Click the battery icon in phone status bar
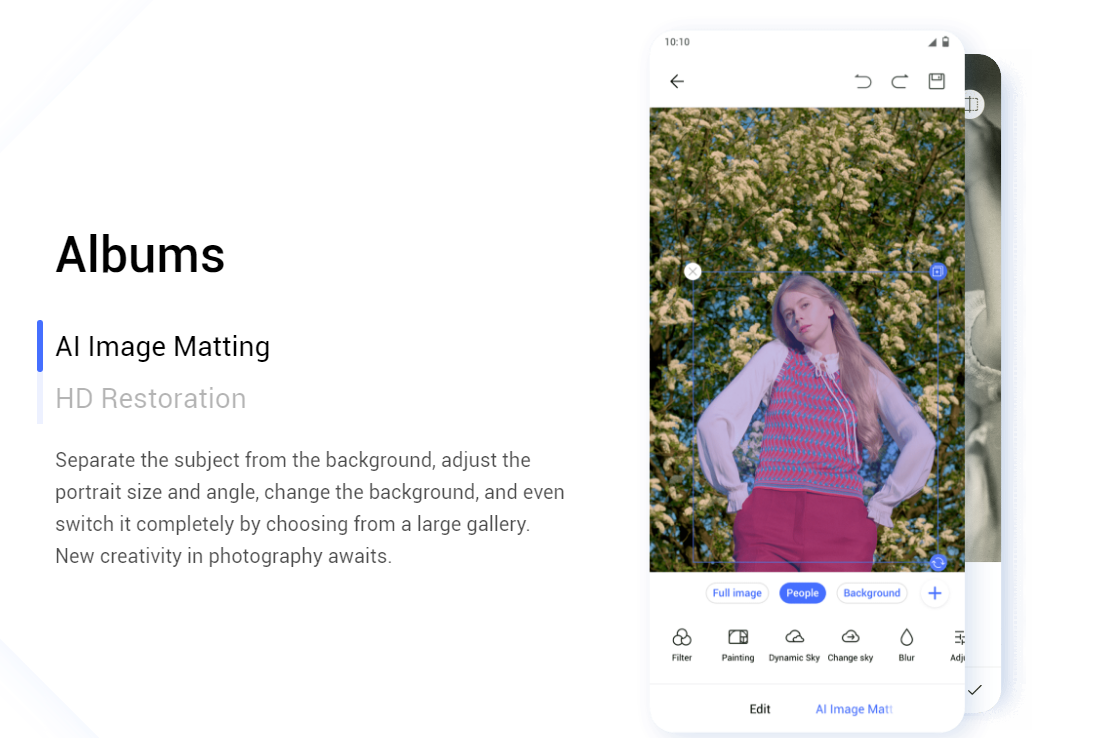 [945, 42]
